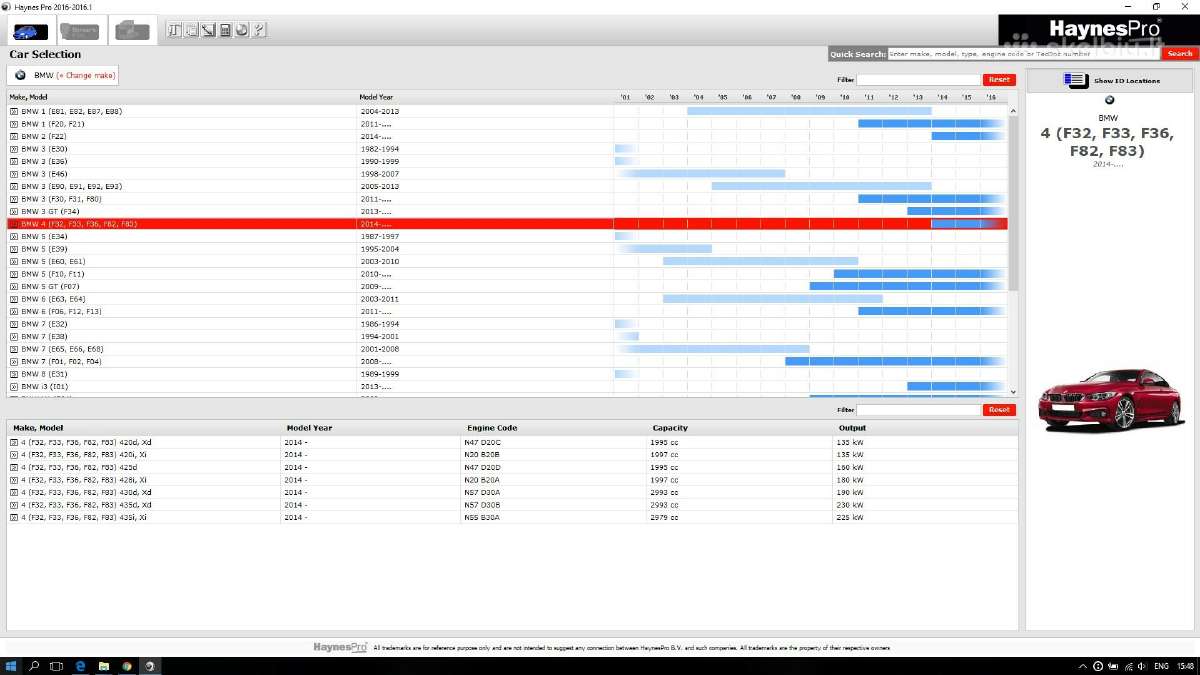
Task: Open the greyed Smart tab
Action: (80, 31)
